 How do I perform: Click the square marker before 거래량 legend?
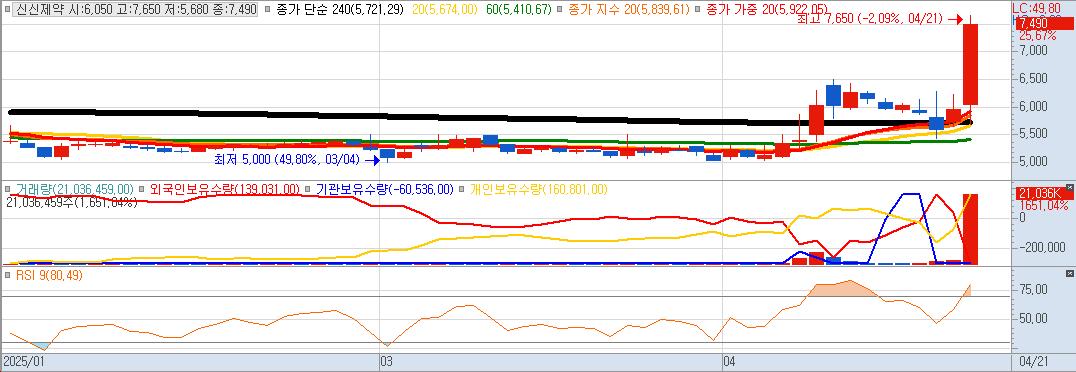coord(8,189)
